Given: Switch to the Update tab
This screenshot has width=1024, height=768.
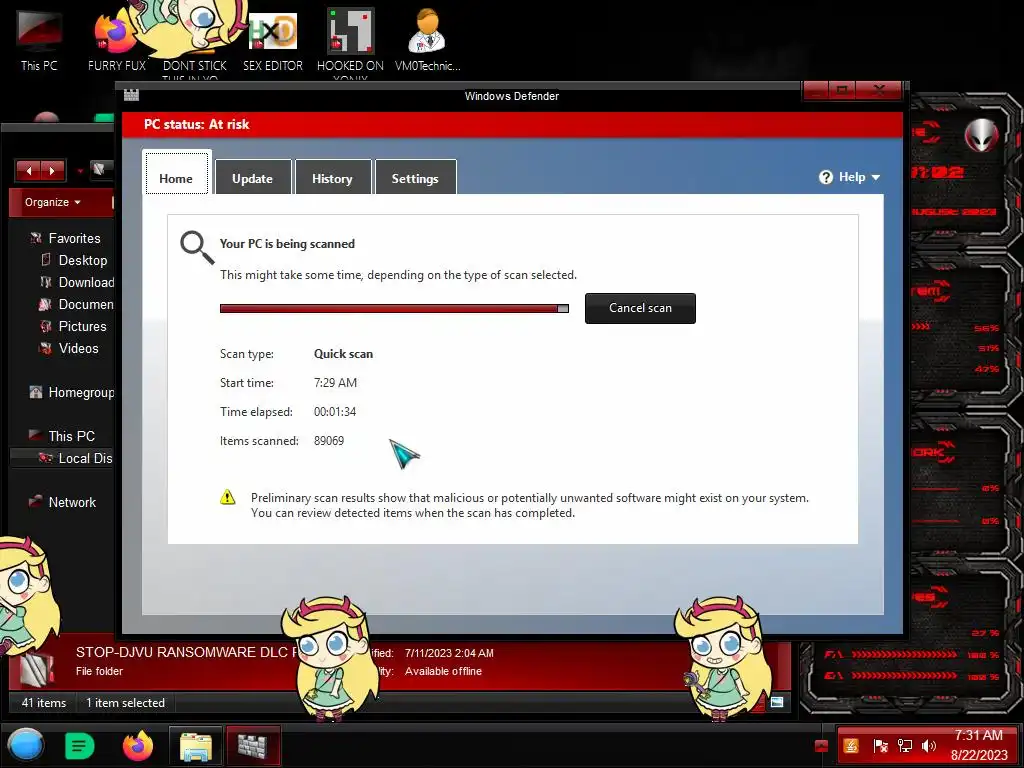Looking at the screenshot, I should (x=253, y=177).
